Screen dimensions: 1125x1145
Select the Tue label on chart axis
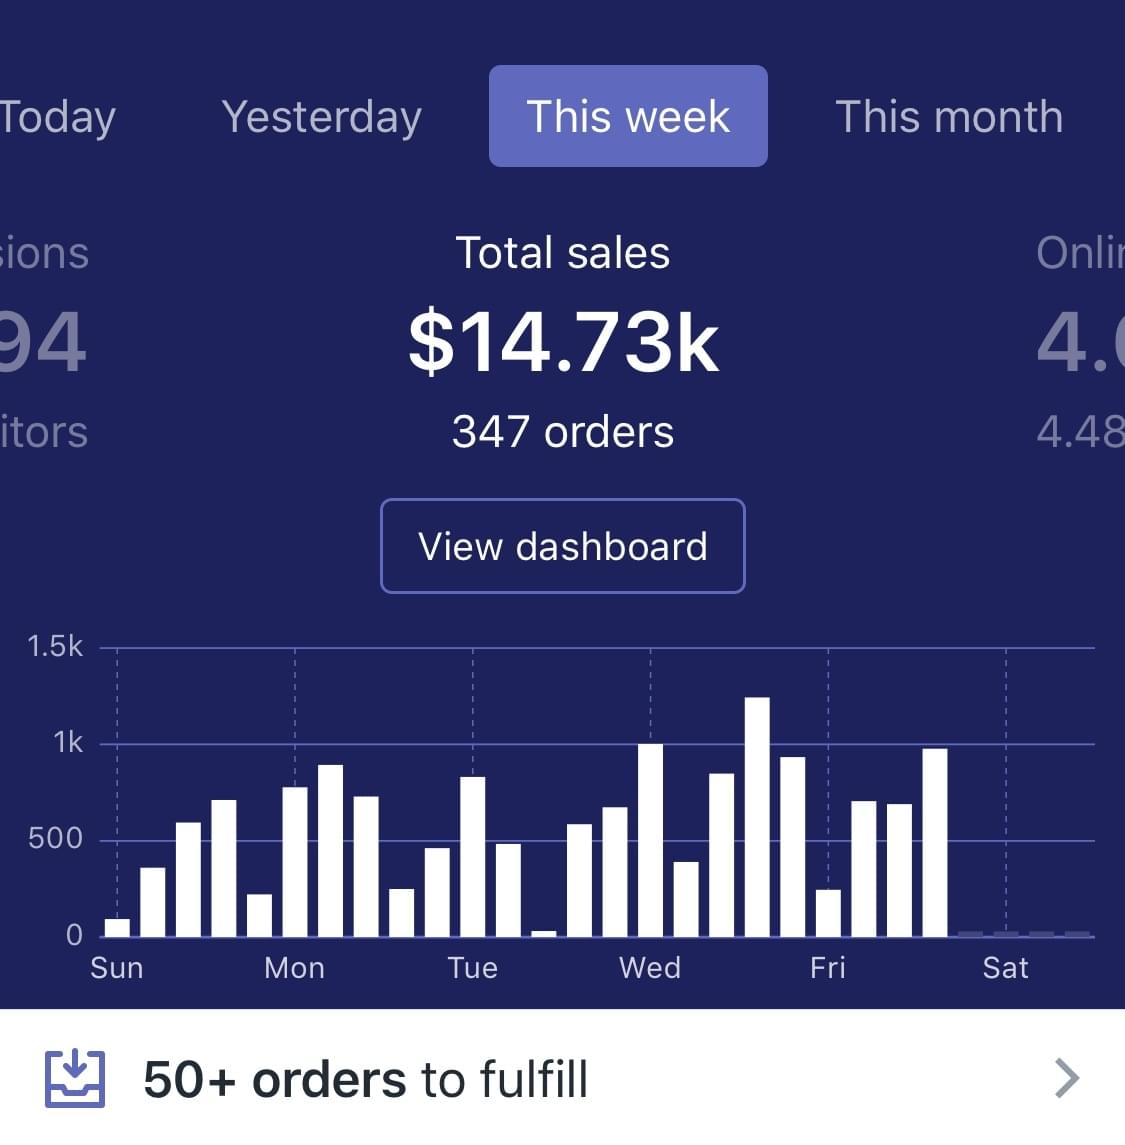(x=472, y=968)
